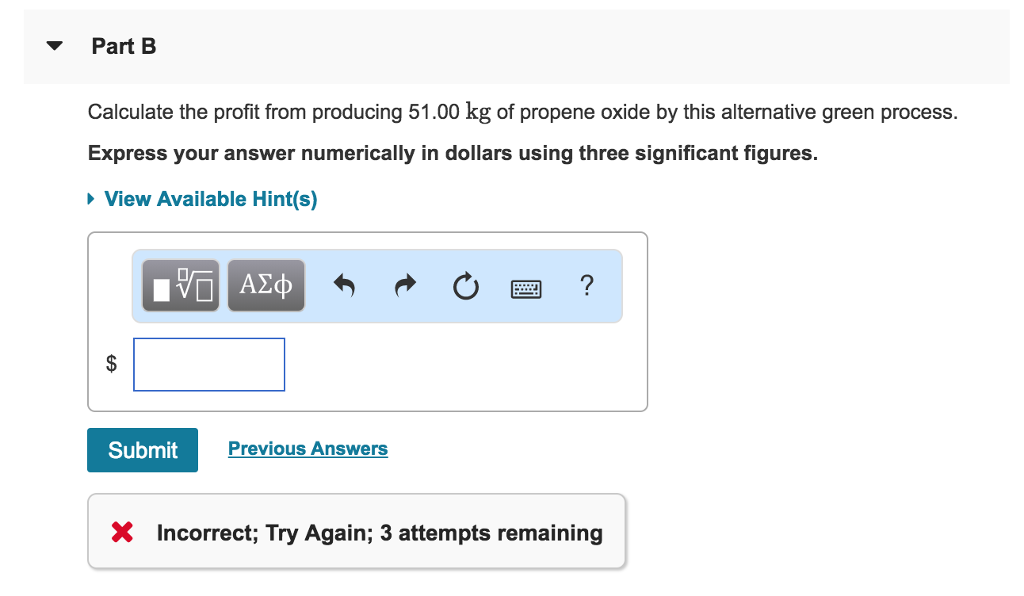Submit your answer

142,449
